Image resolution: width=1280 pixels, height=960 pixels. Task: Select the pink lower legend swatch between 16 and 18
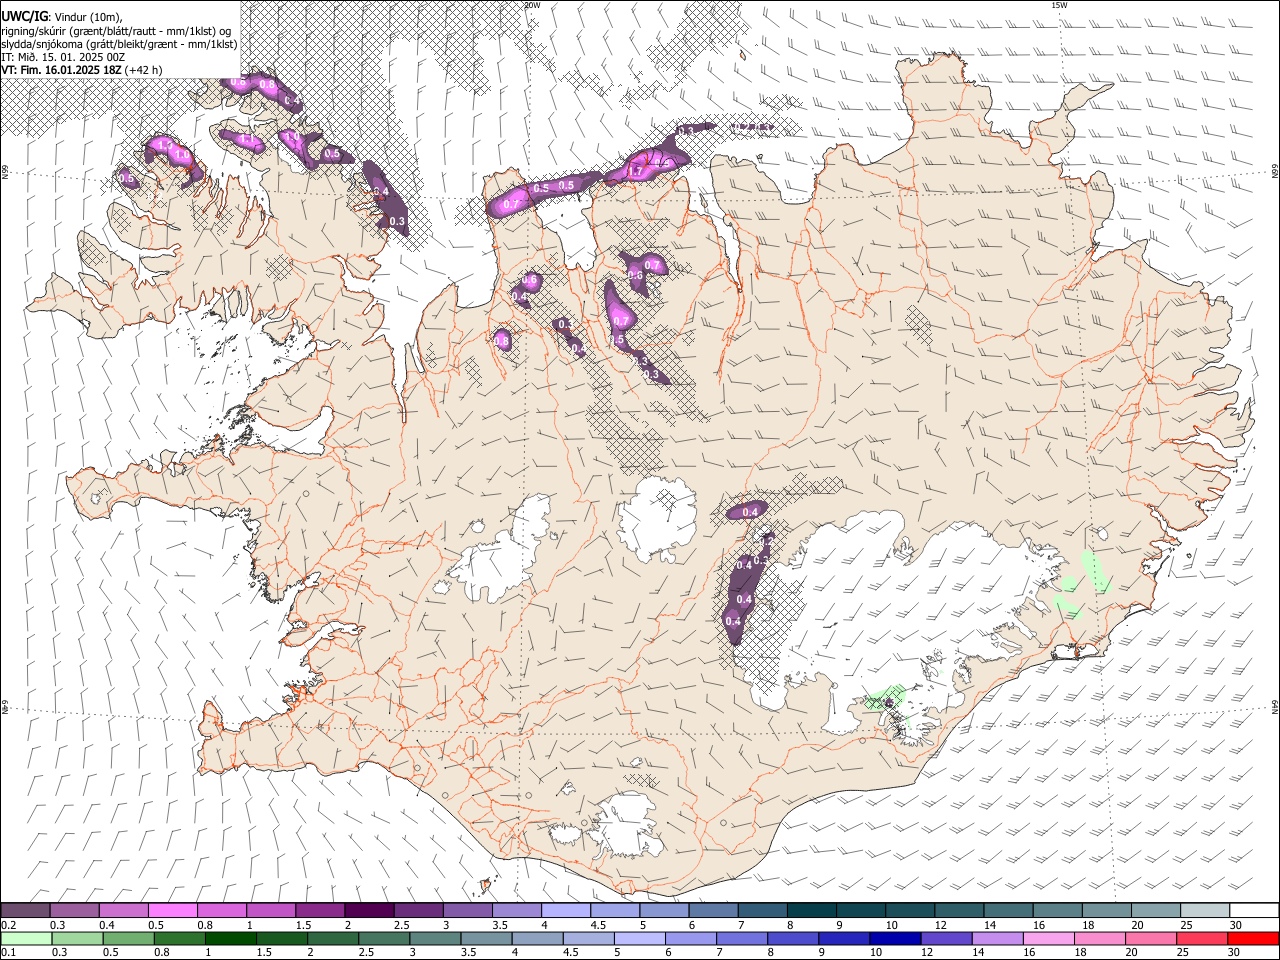pos(1047,939)
